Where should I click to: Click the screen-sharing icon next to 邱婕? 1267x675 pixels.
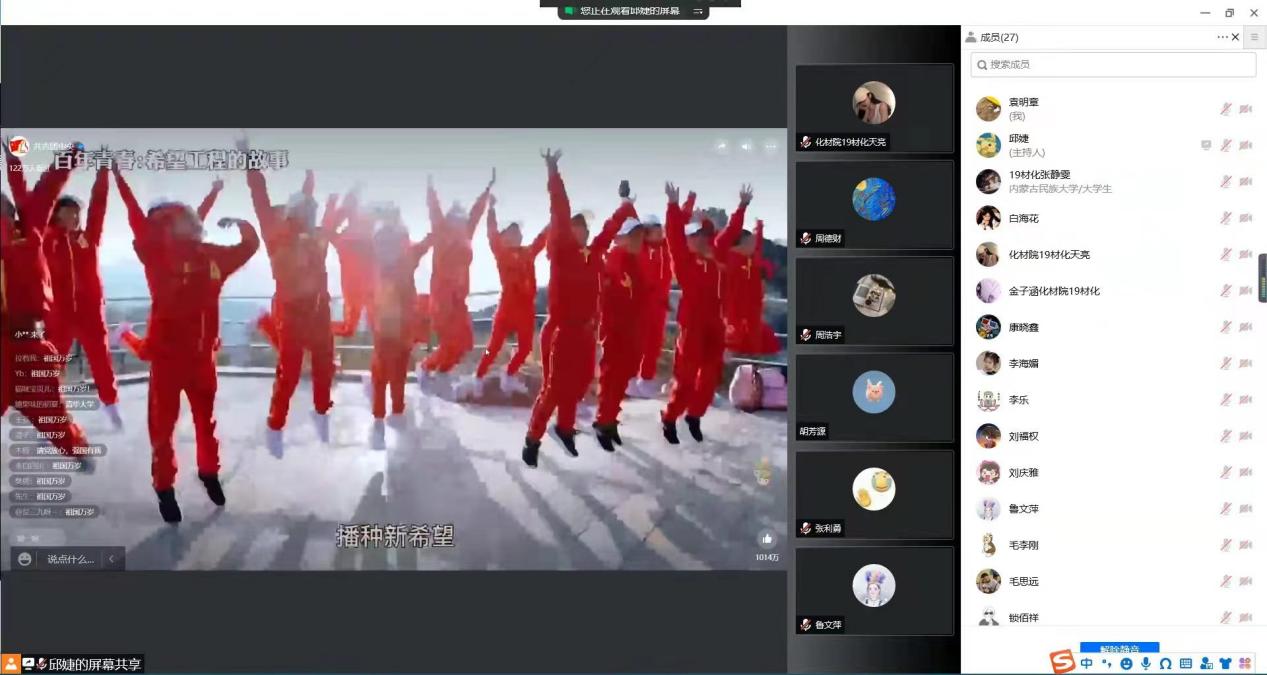(x=1206, y=145)
